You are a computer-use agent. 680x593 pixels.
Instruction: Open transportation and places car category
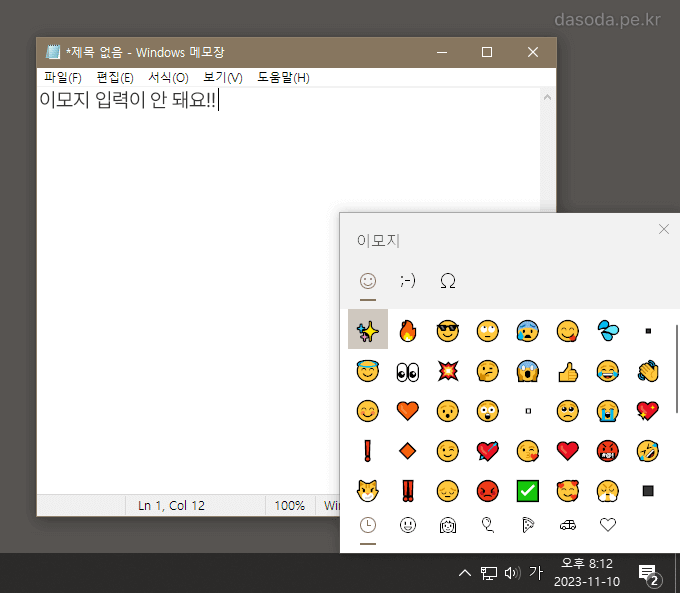pos(568,525)
